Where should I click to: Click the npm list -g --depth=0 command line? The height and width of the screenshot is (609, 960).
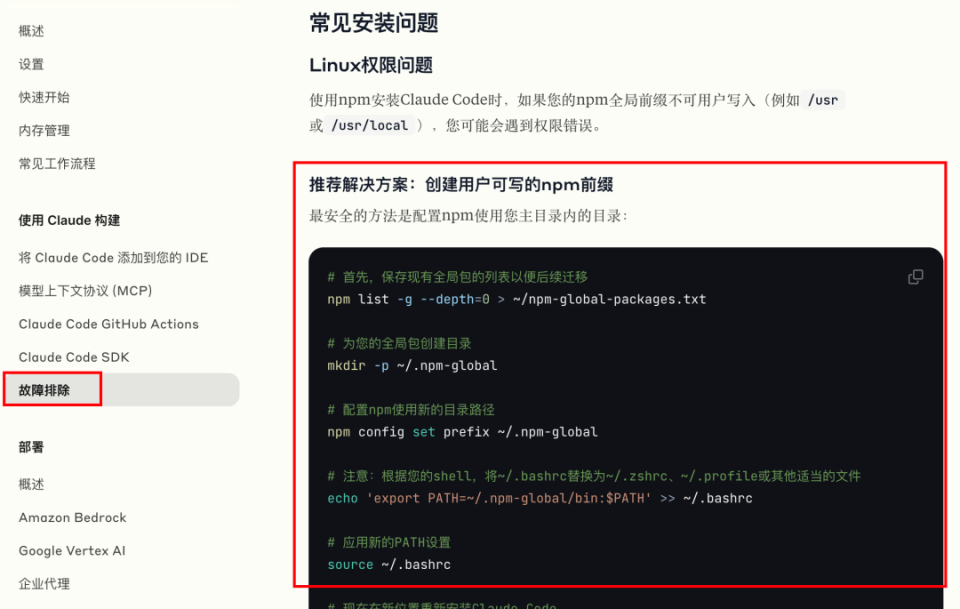tap(517, 299)
